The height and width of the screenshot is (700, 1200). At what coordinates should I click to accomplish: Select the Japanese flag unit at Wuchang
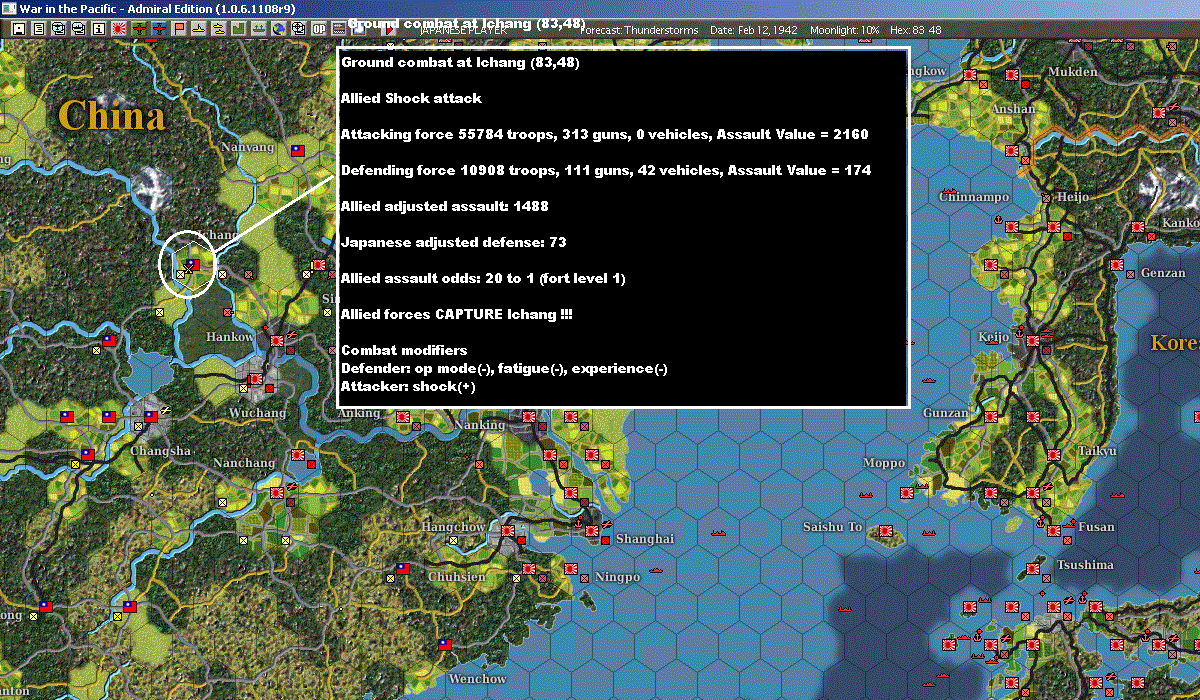click(256, 379)
